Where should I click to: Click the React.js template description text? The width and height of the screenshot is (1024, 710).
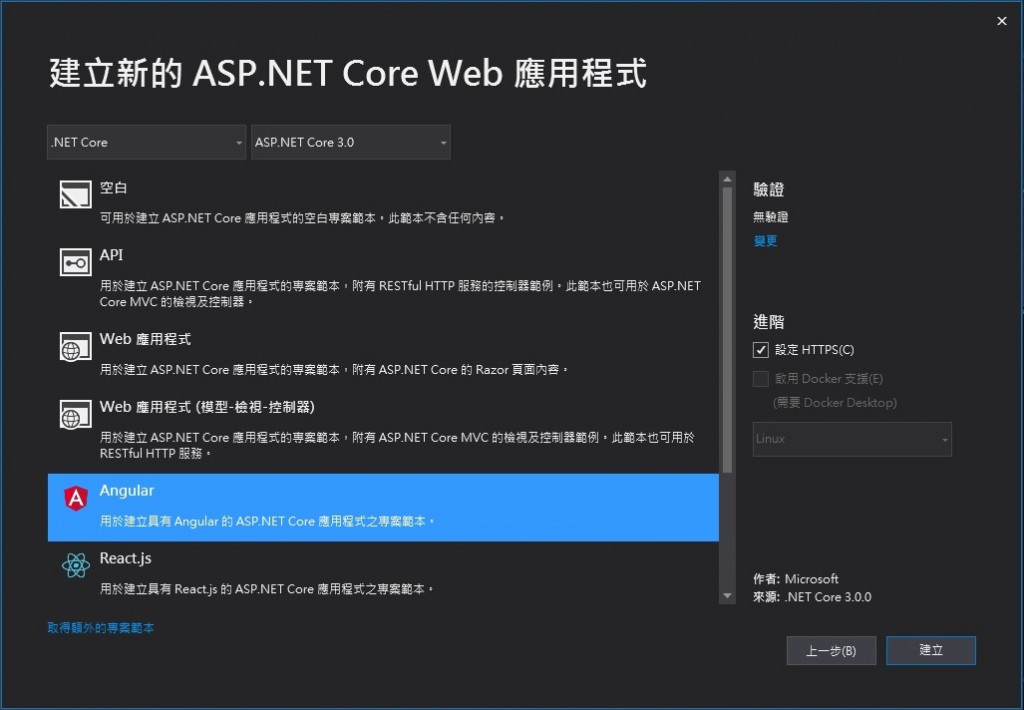tap(266, 589)
